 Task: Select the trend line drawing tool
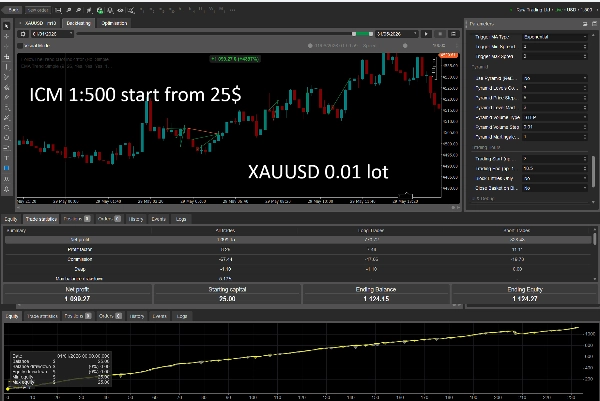7,67
